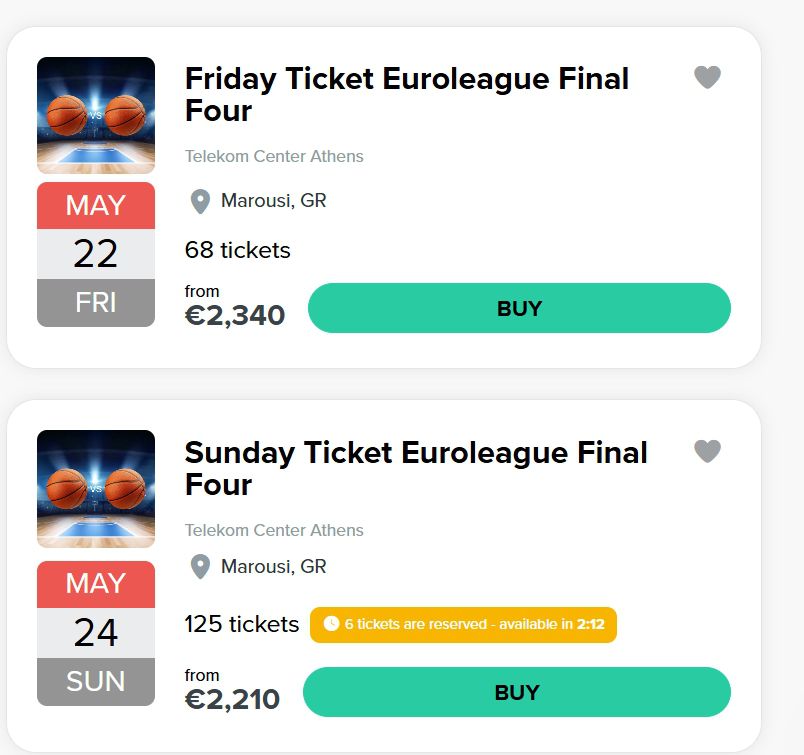Click Telekom Center Athens venue on Sunday card
Viewport: 804px width, 755px height.
point(274,530)
